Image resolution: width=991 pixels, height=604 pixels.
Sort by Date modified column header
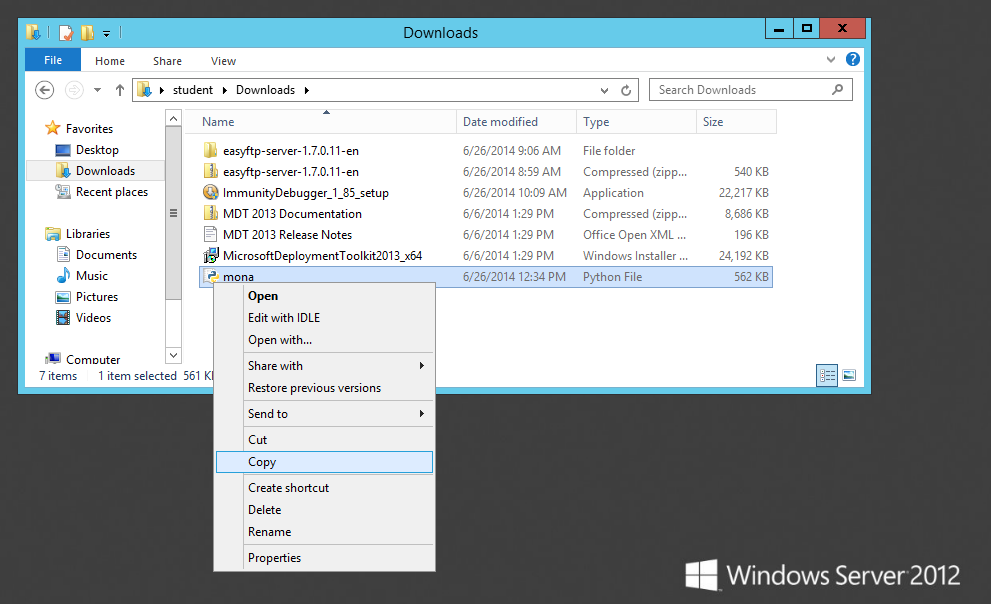point(500,122)
